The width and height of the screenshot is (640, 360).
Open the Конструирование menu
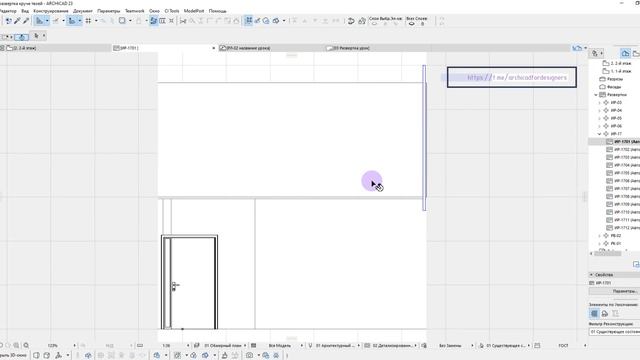51,11
